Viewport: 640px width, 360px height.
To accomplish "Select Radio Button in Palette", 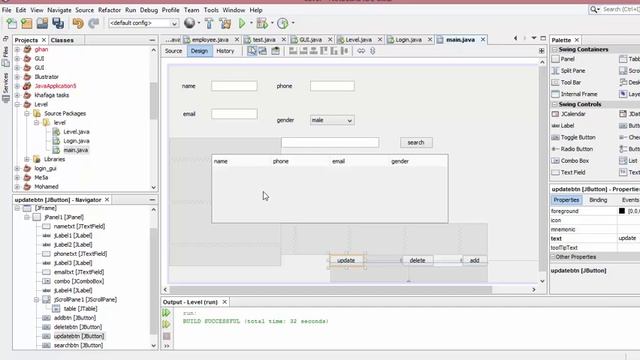I will point(576,149).
